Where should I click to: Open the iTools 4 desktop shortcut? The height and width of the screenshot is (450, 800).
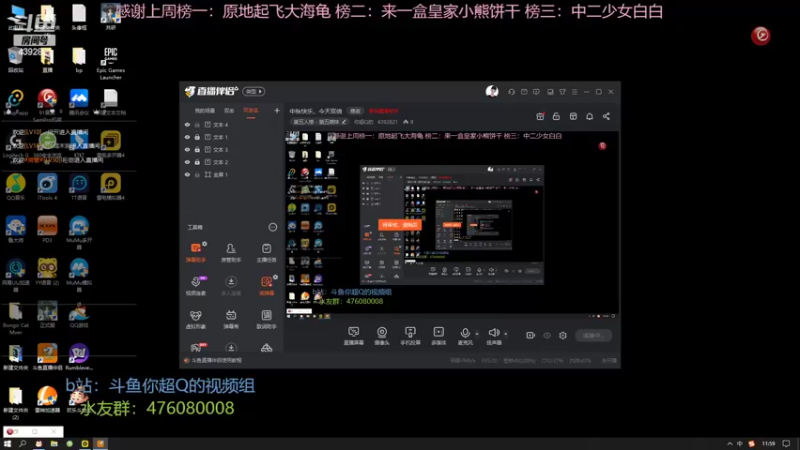[x=47, y=187]
